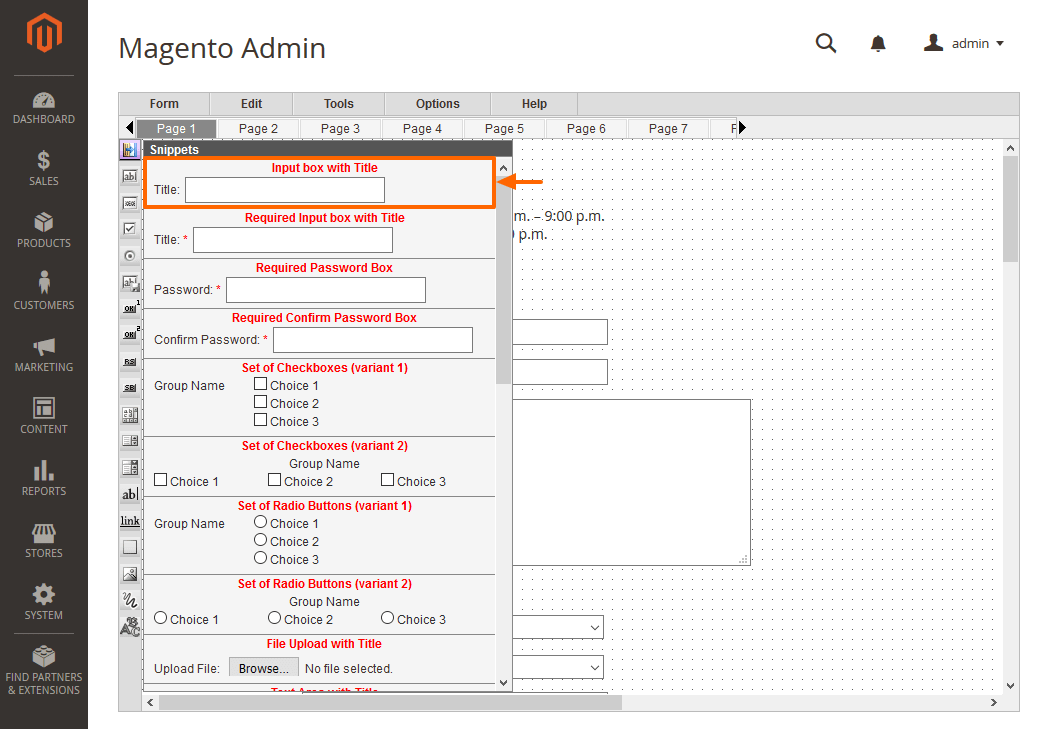1048x729 pixels.
Task: Select the image element tool
Action: (x=130, y=573)
